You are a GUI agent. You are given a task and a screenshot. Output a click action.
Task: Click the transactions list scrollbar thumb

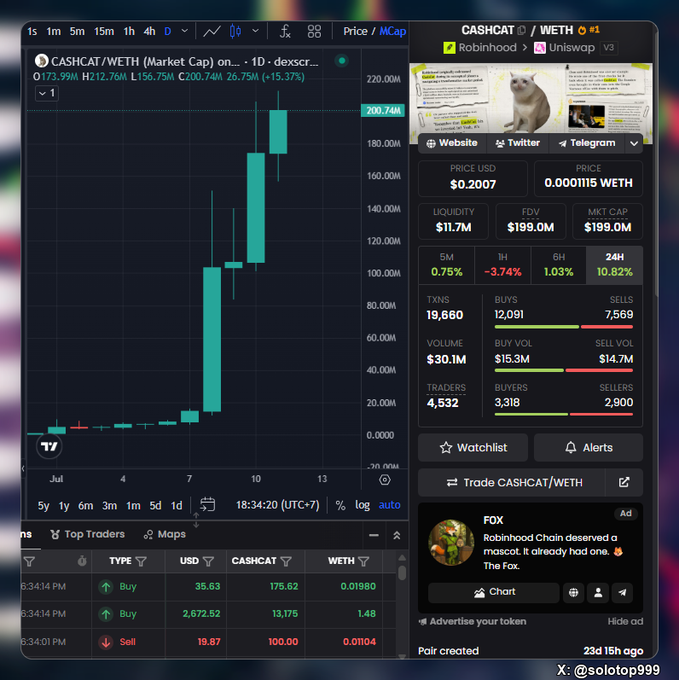pos(402,572)
